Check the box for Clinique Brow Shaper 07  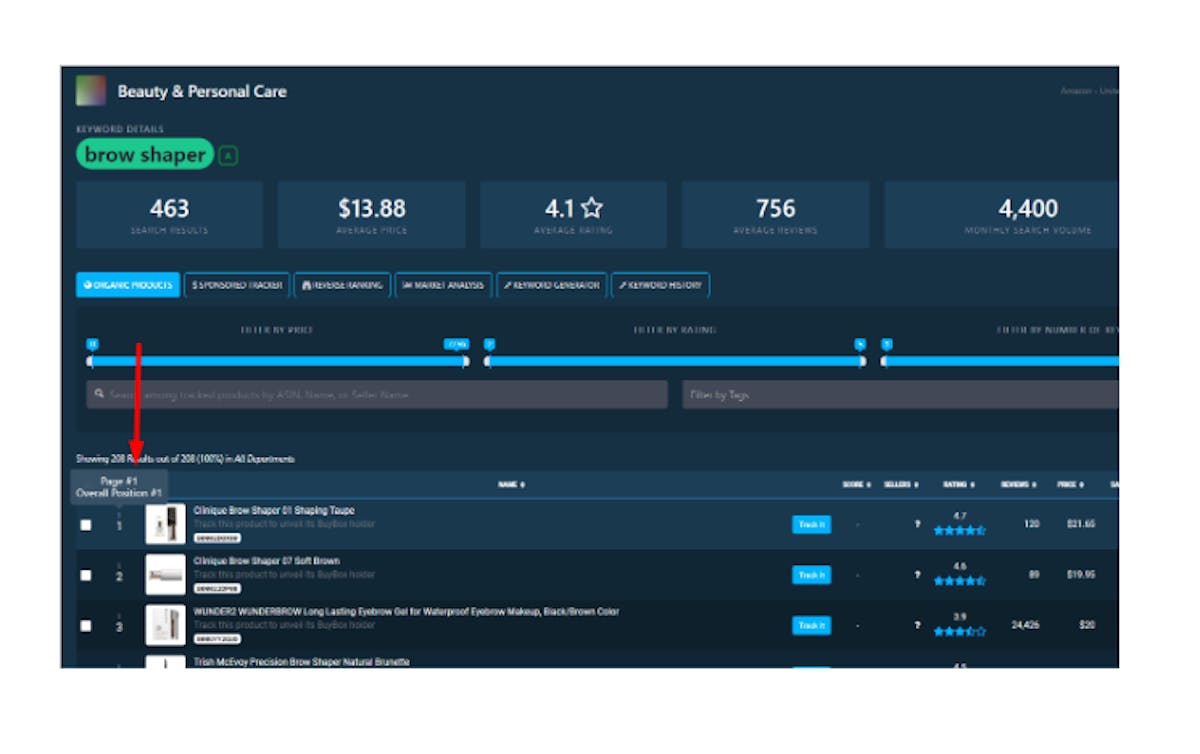coord(86,575)
